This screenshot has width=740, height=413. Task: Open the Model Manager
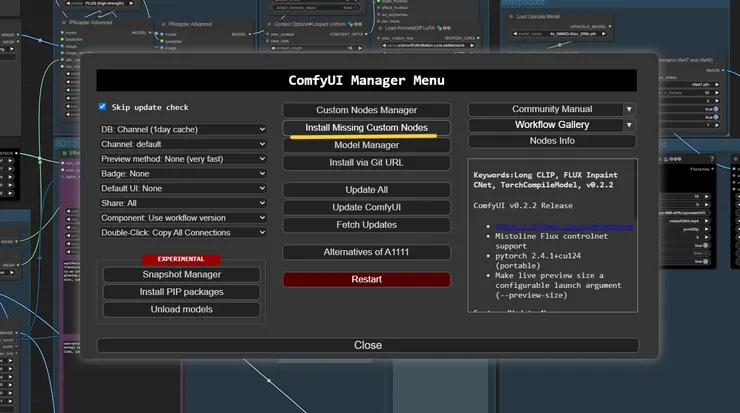[x=366, y=145]
